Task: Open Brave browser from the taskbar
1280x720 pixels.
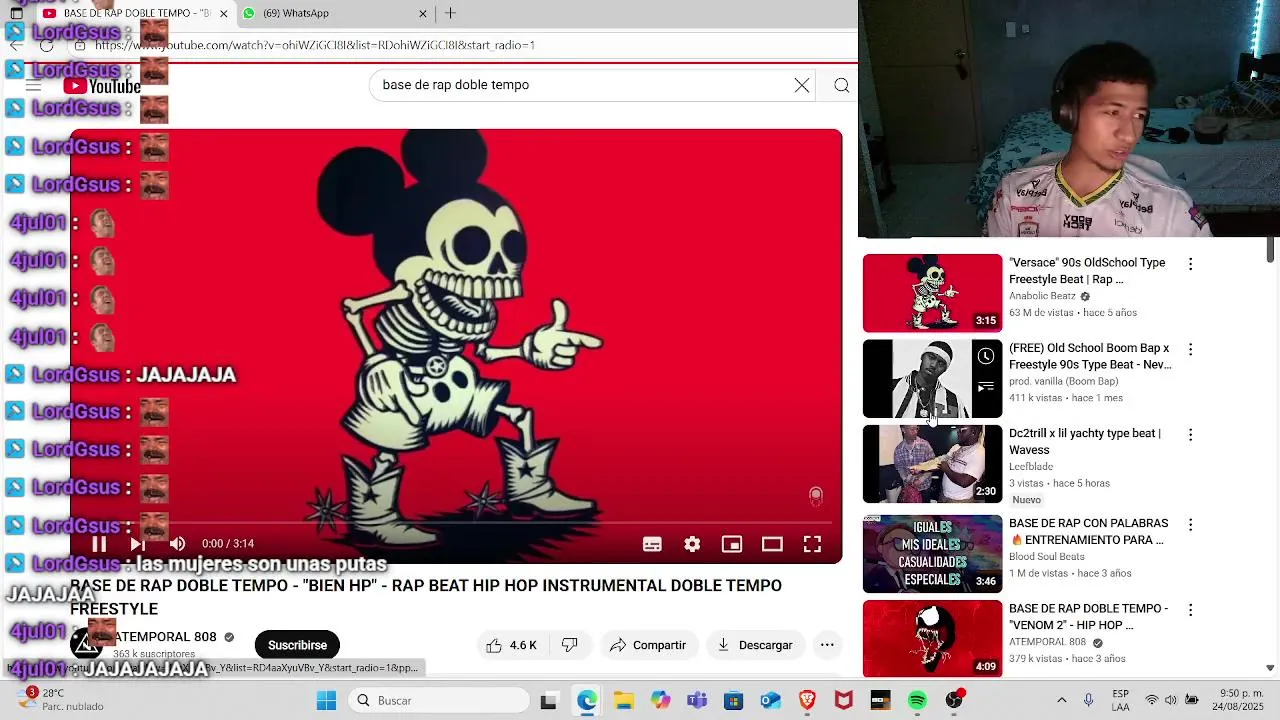Action: click(807, 701)
